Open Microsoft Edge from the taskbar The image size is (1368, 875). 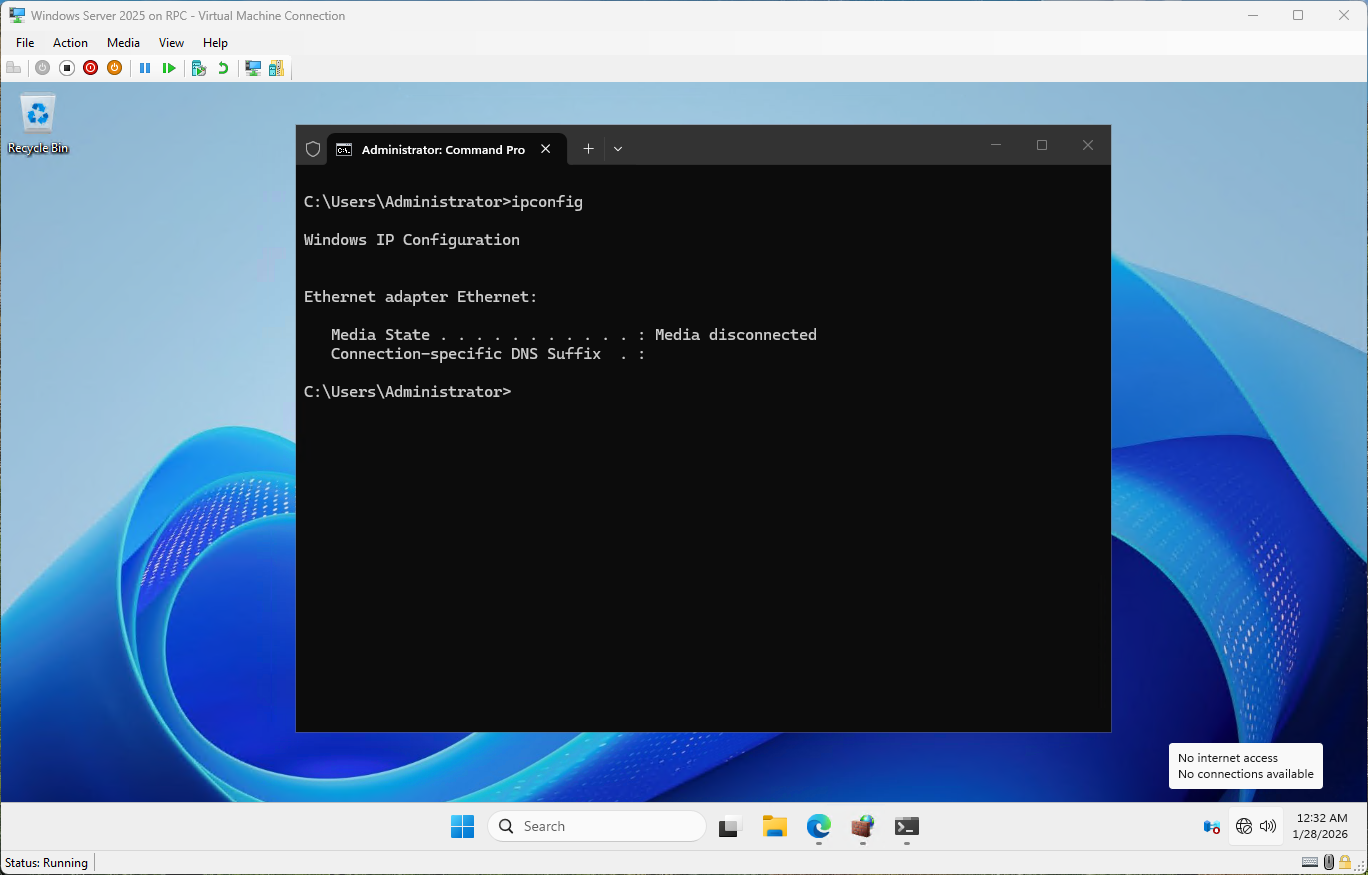click(818, 826)
